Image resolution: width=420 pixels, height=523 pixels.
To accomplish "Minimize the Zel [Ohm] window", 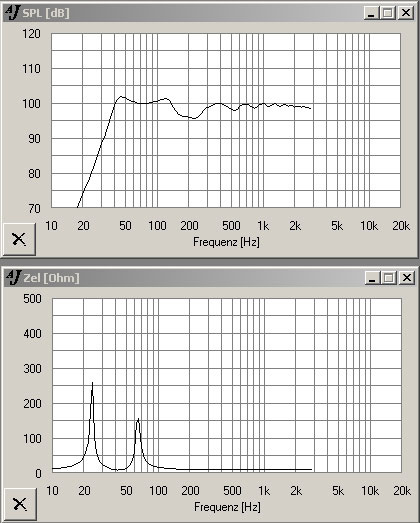I will (x=372, y=278).
